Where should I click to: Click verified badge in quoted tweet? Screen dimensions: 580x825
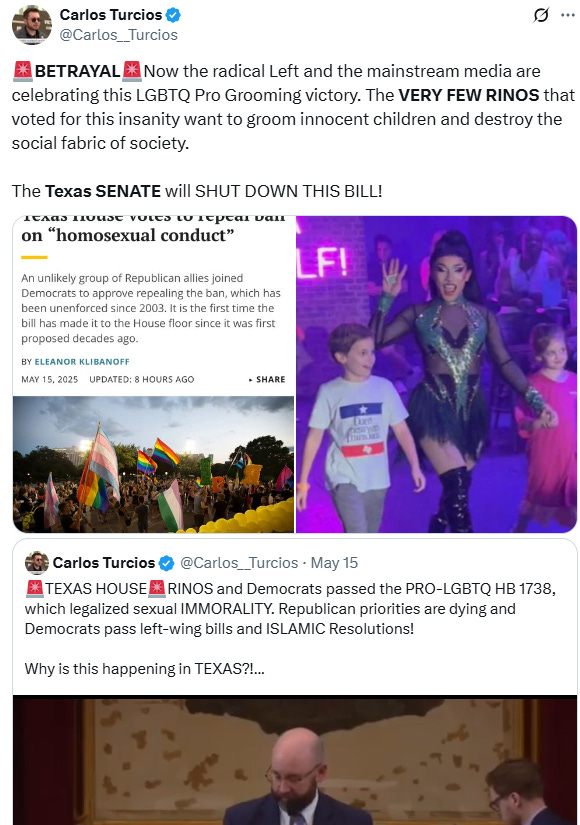pyautogui.click(x=166, y=563)
